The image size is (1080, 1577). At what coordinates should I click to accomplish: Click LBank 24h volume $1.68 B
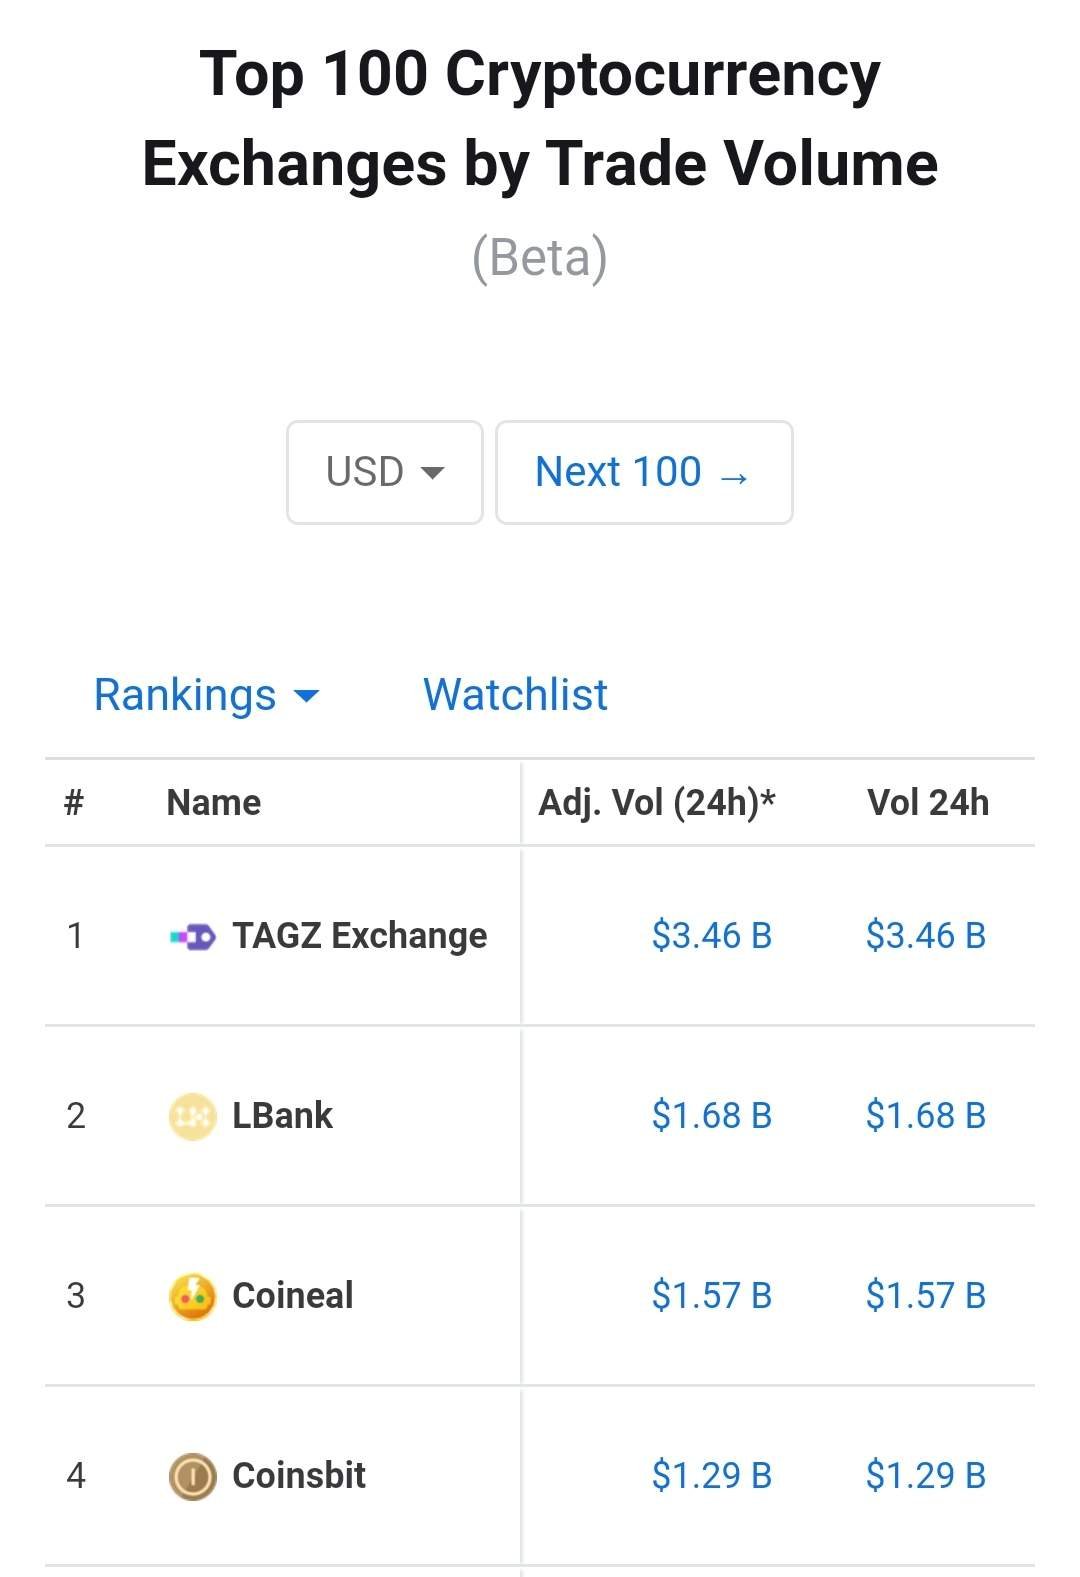point(926,1116)
